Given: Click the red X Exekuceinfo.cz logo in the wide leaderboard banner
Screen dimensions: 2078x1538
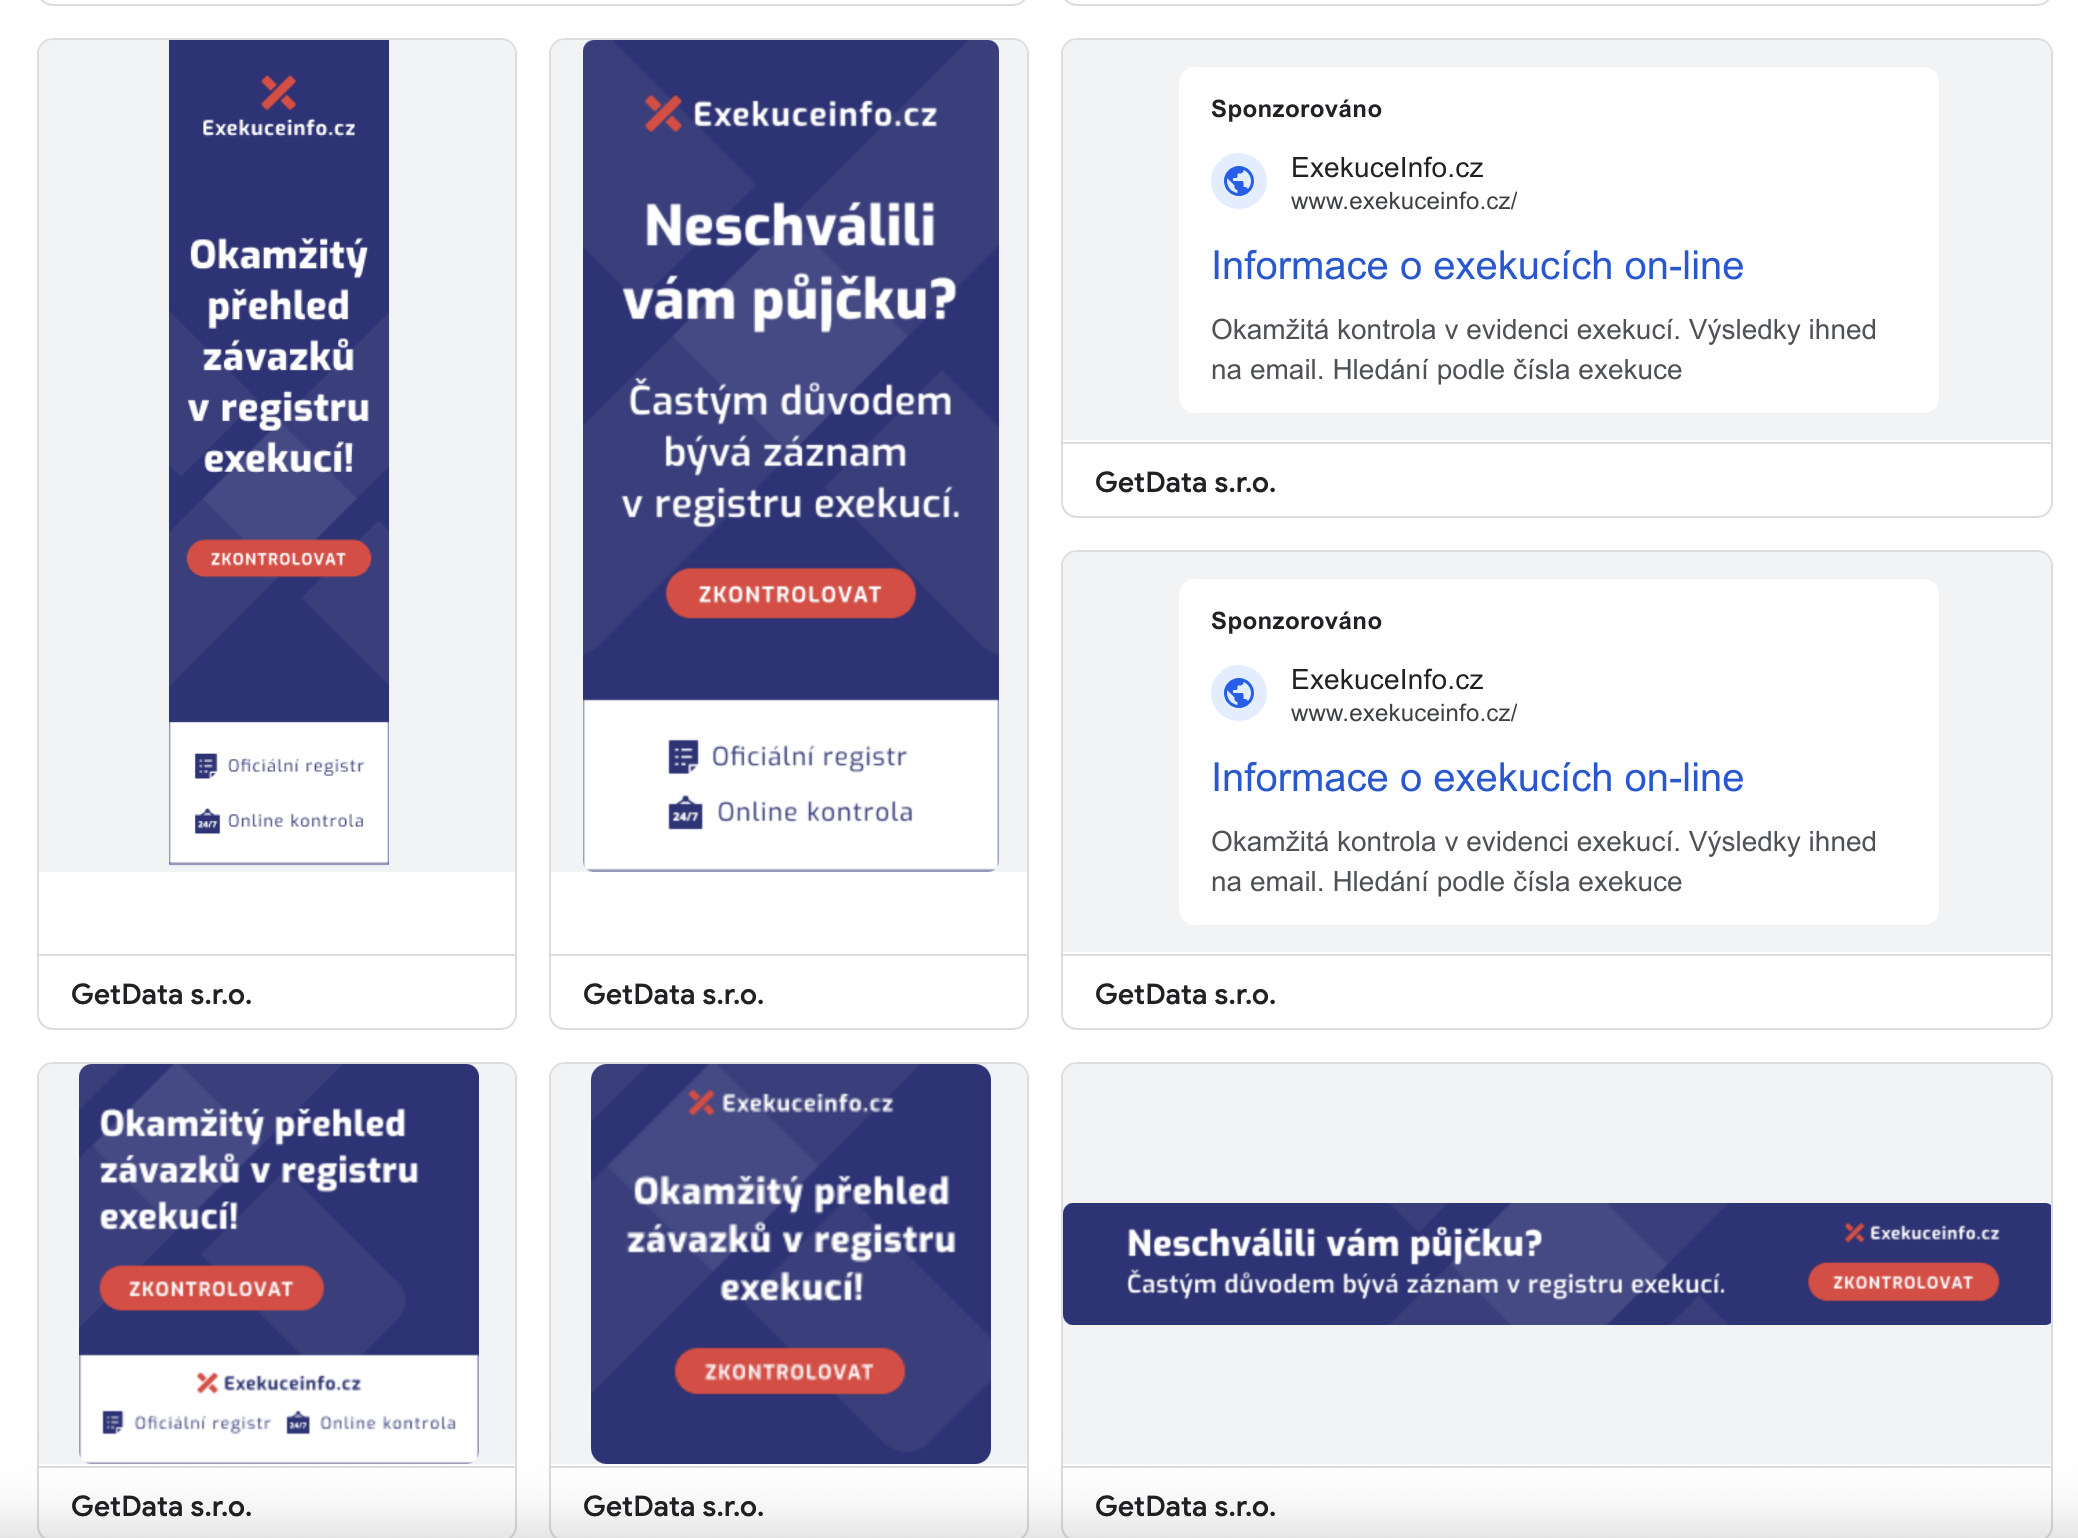Looking at the screenshot, I should [1922, 1233].
